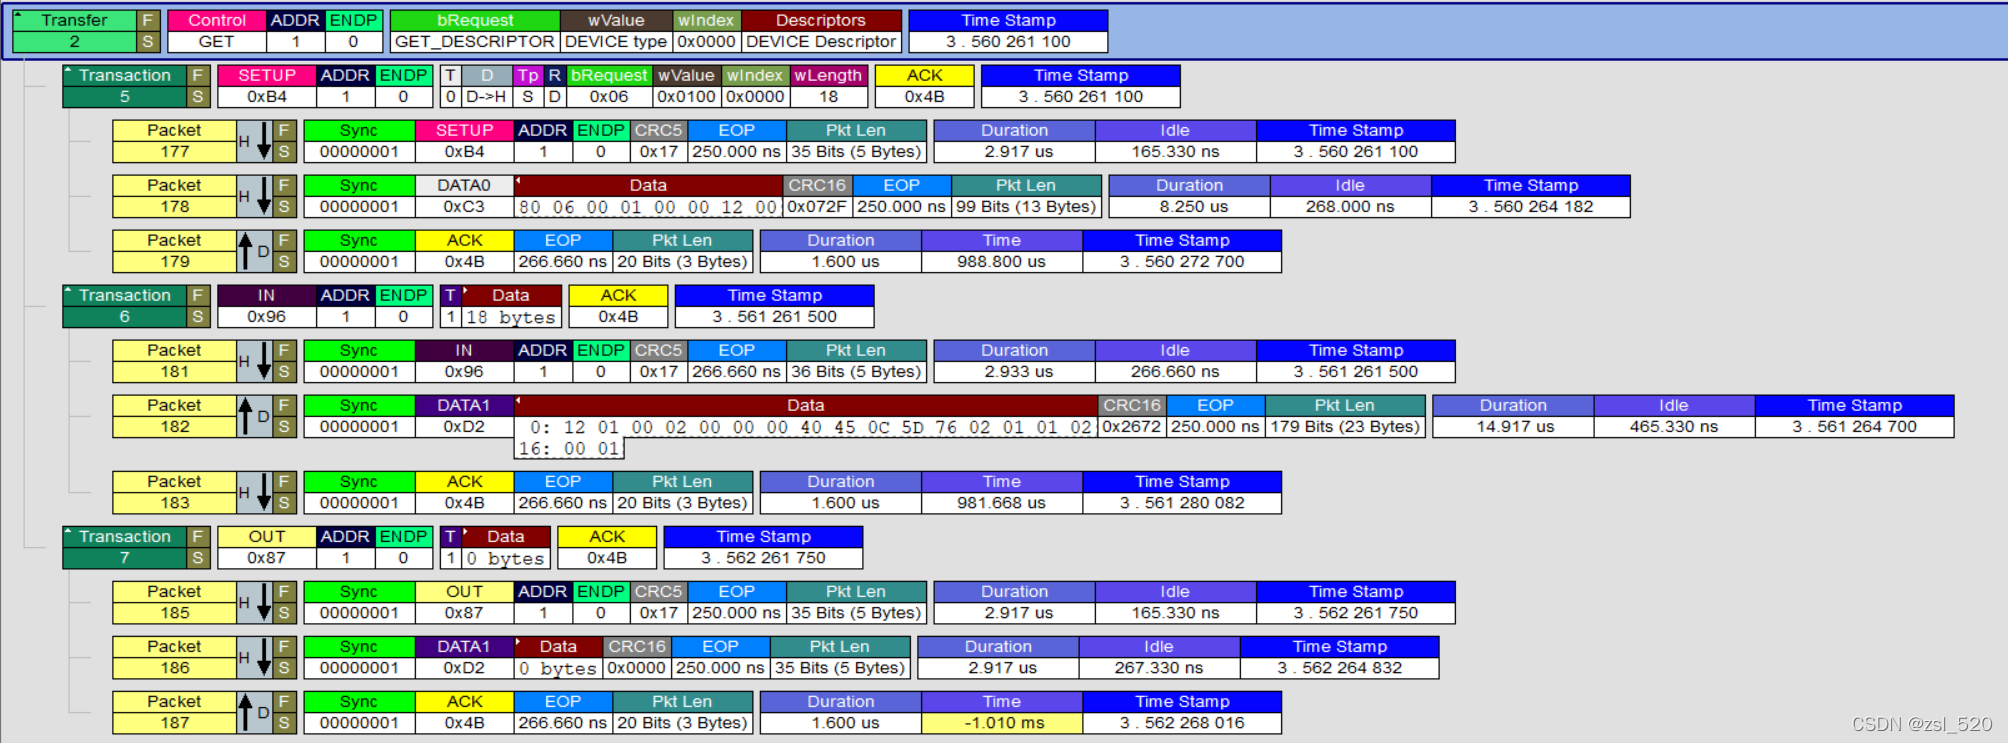Click the 'D->H' direction cell in Transaction 5
The height and width of the screenshot is (743, 2008).
pos(486,97)
